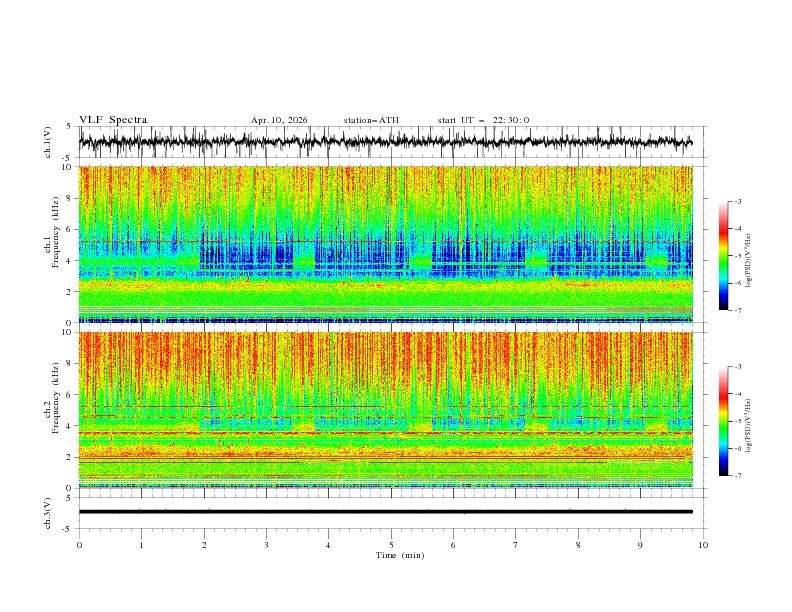Screen dimensions: 792x612
Task: Click the 9 minute tick on time axis
Action: coord(640,545)
